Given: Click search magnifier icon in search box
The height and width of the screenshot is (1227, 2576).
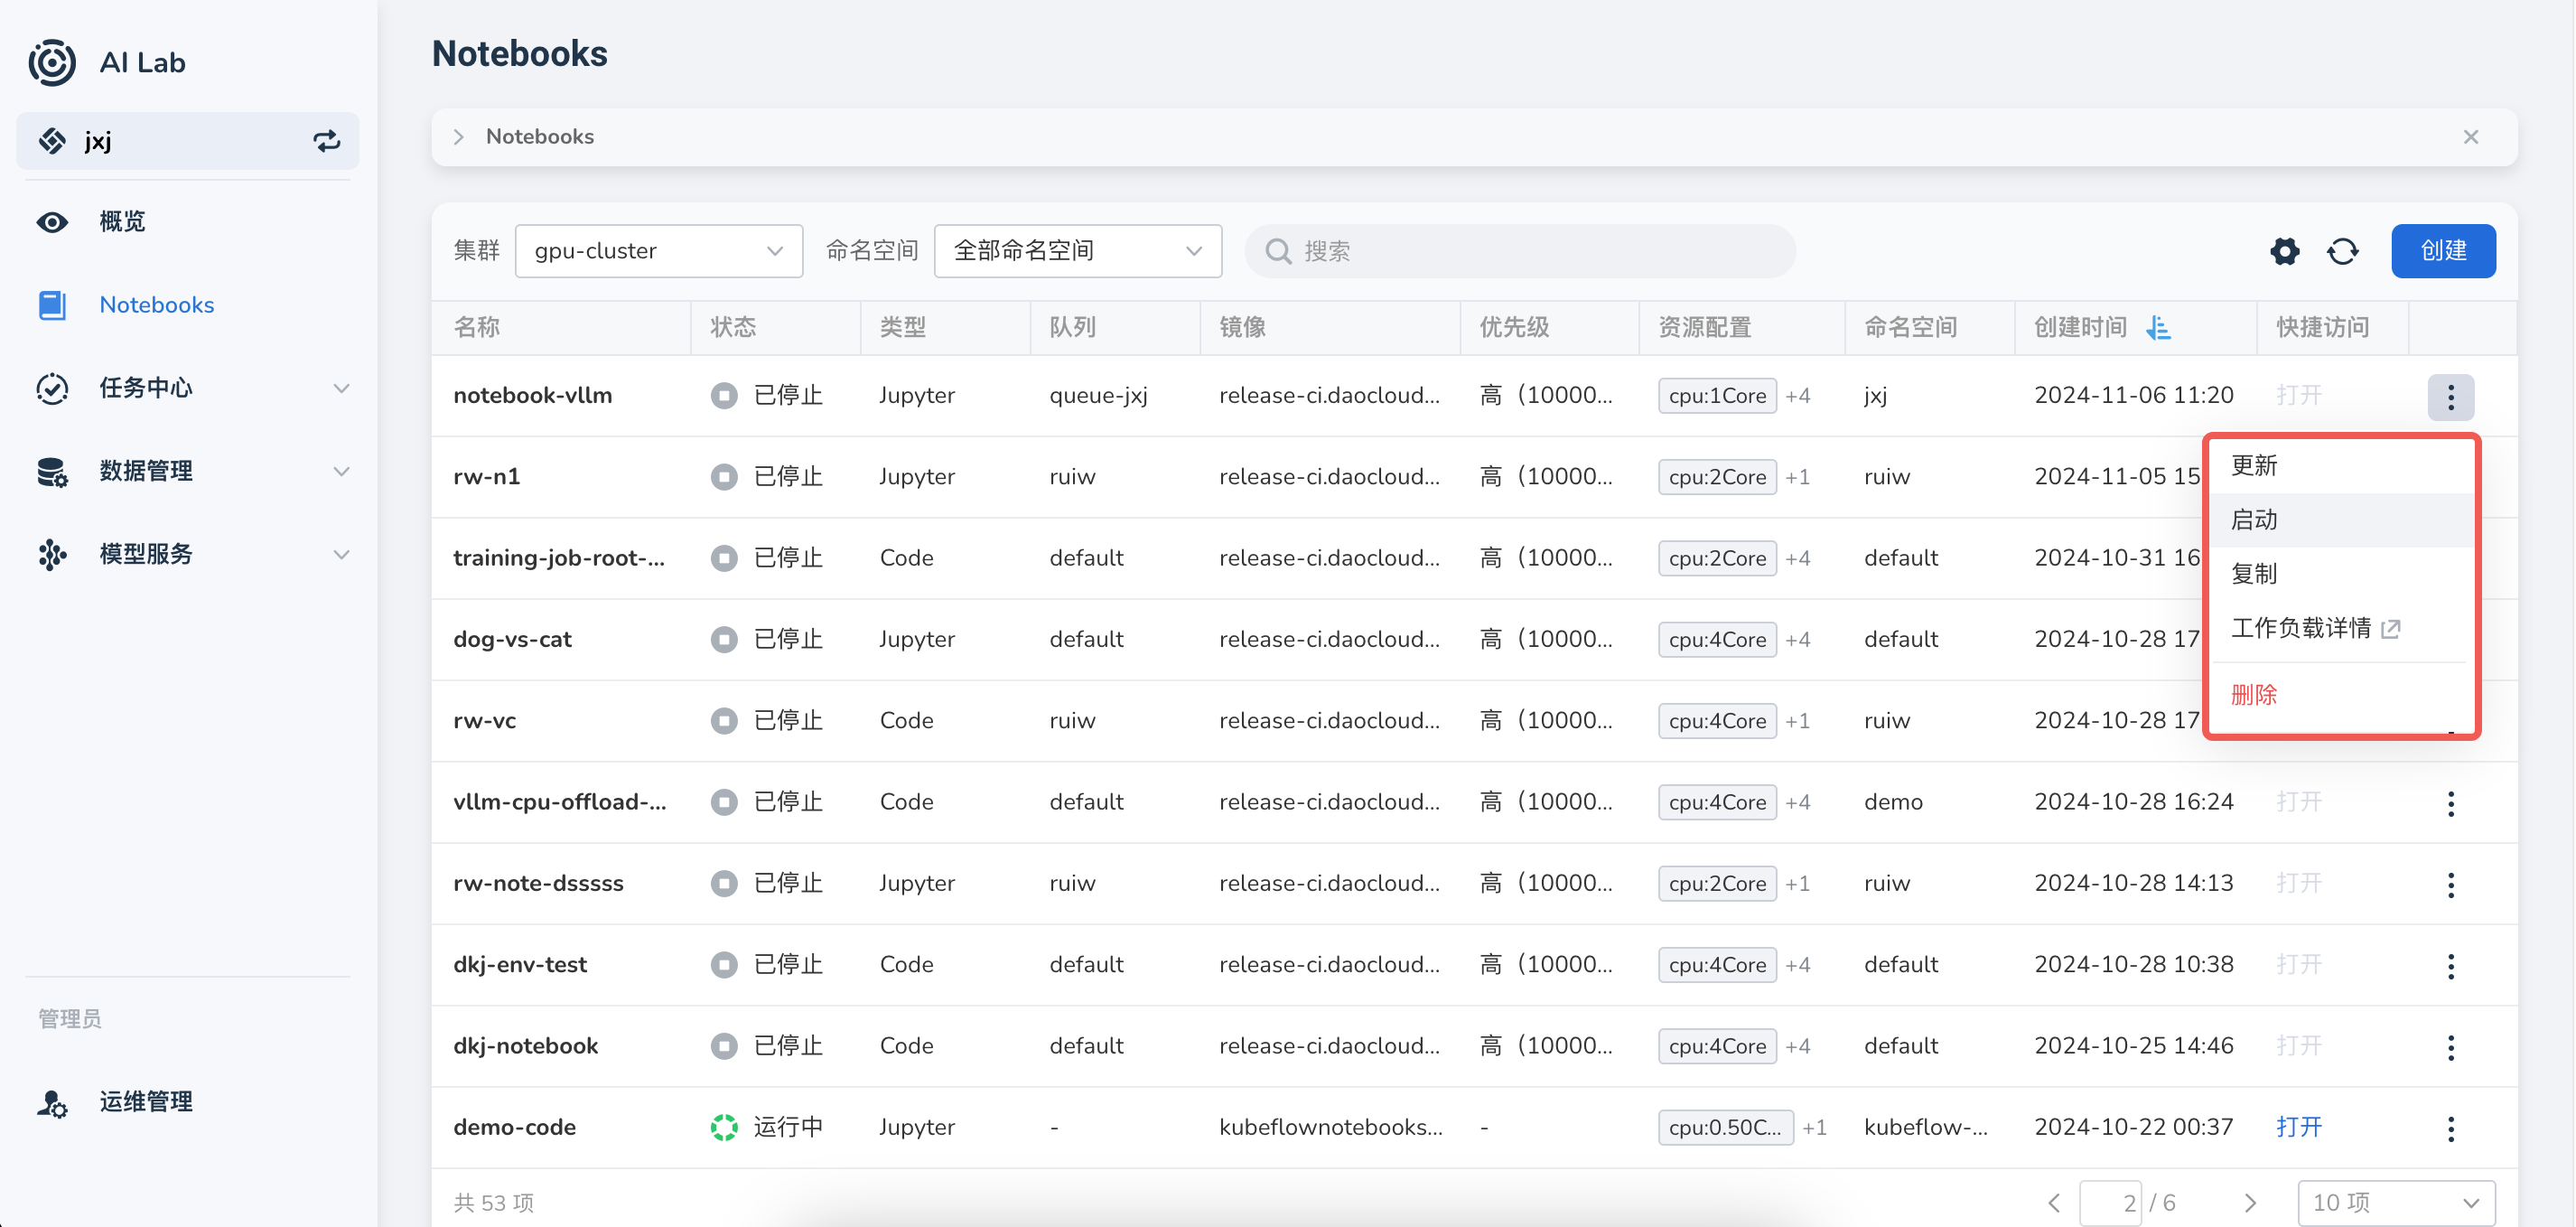Looking at the screenshot, I should pyautogui.click(x=1278, y=251).
